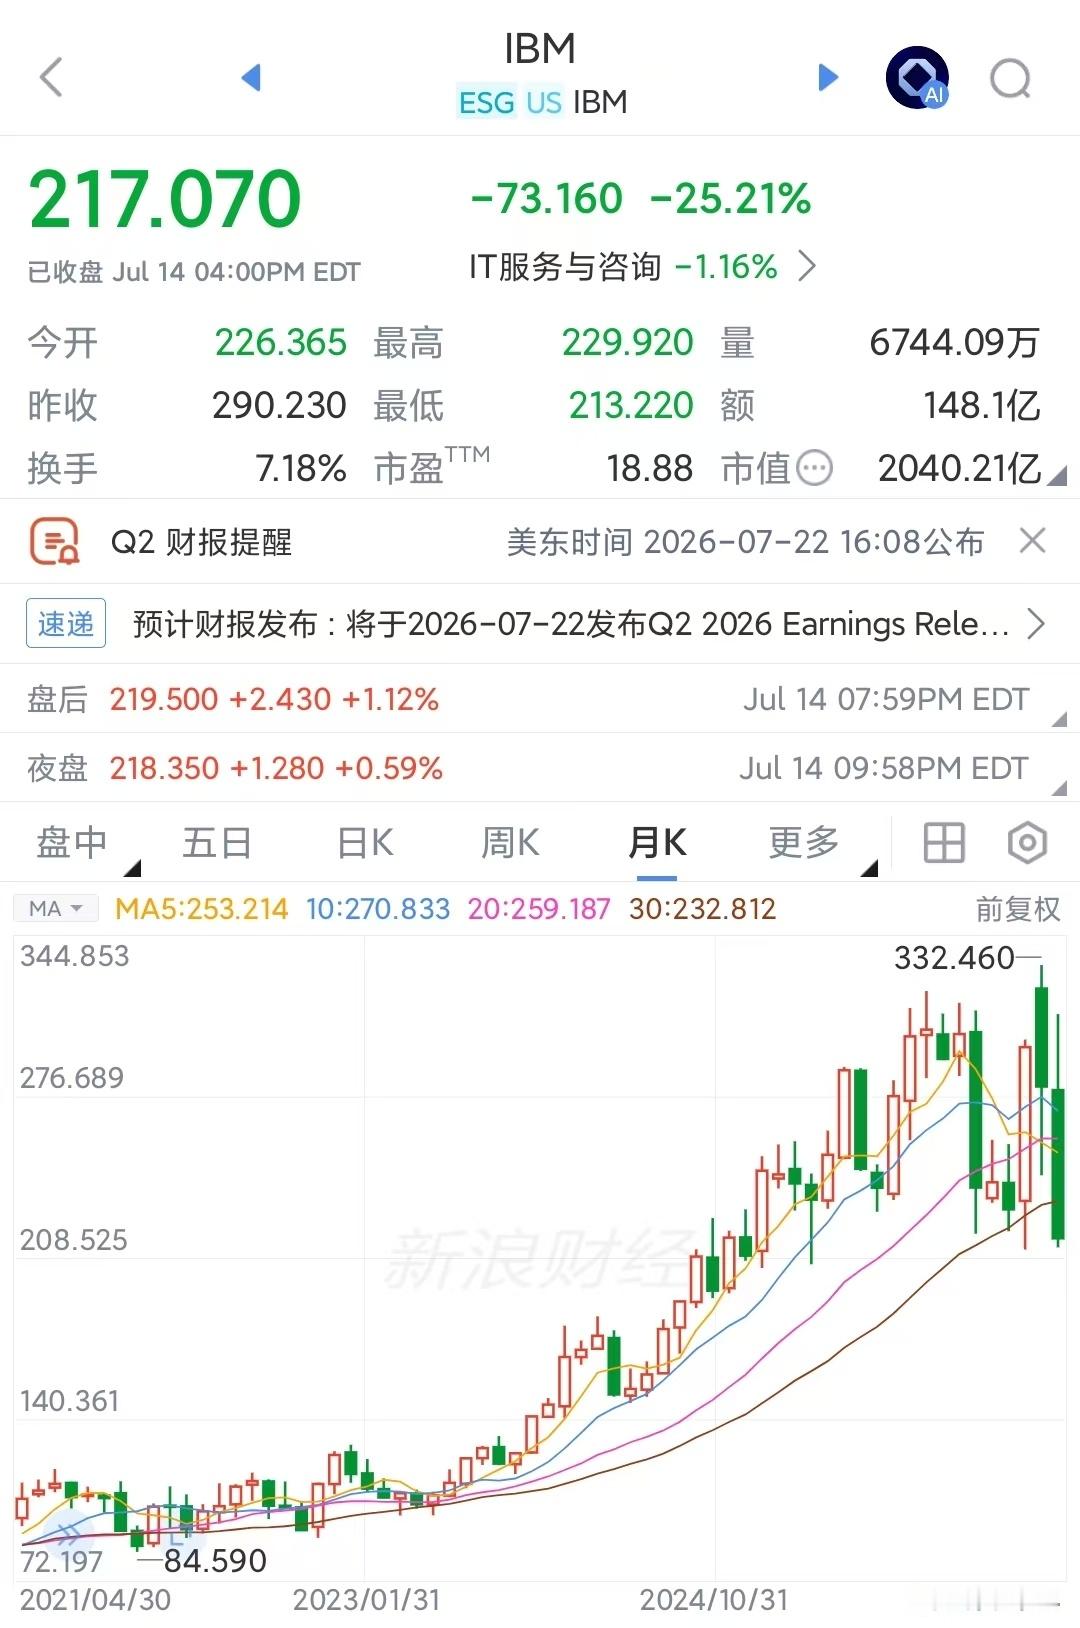This screenshot has height=1628, width=1080.
Task: Dismiss the Q2 财报提醒 banner
Action: point(1032,541)
